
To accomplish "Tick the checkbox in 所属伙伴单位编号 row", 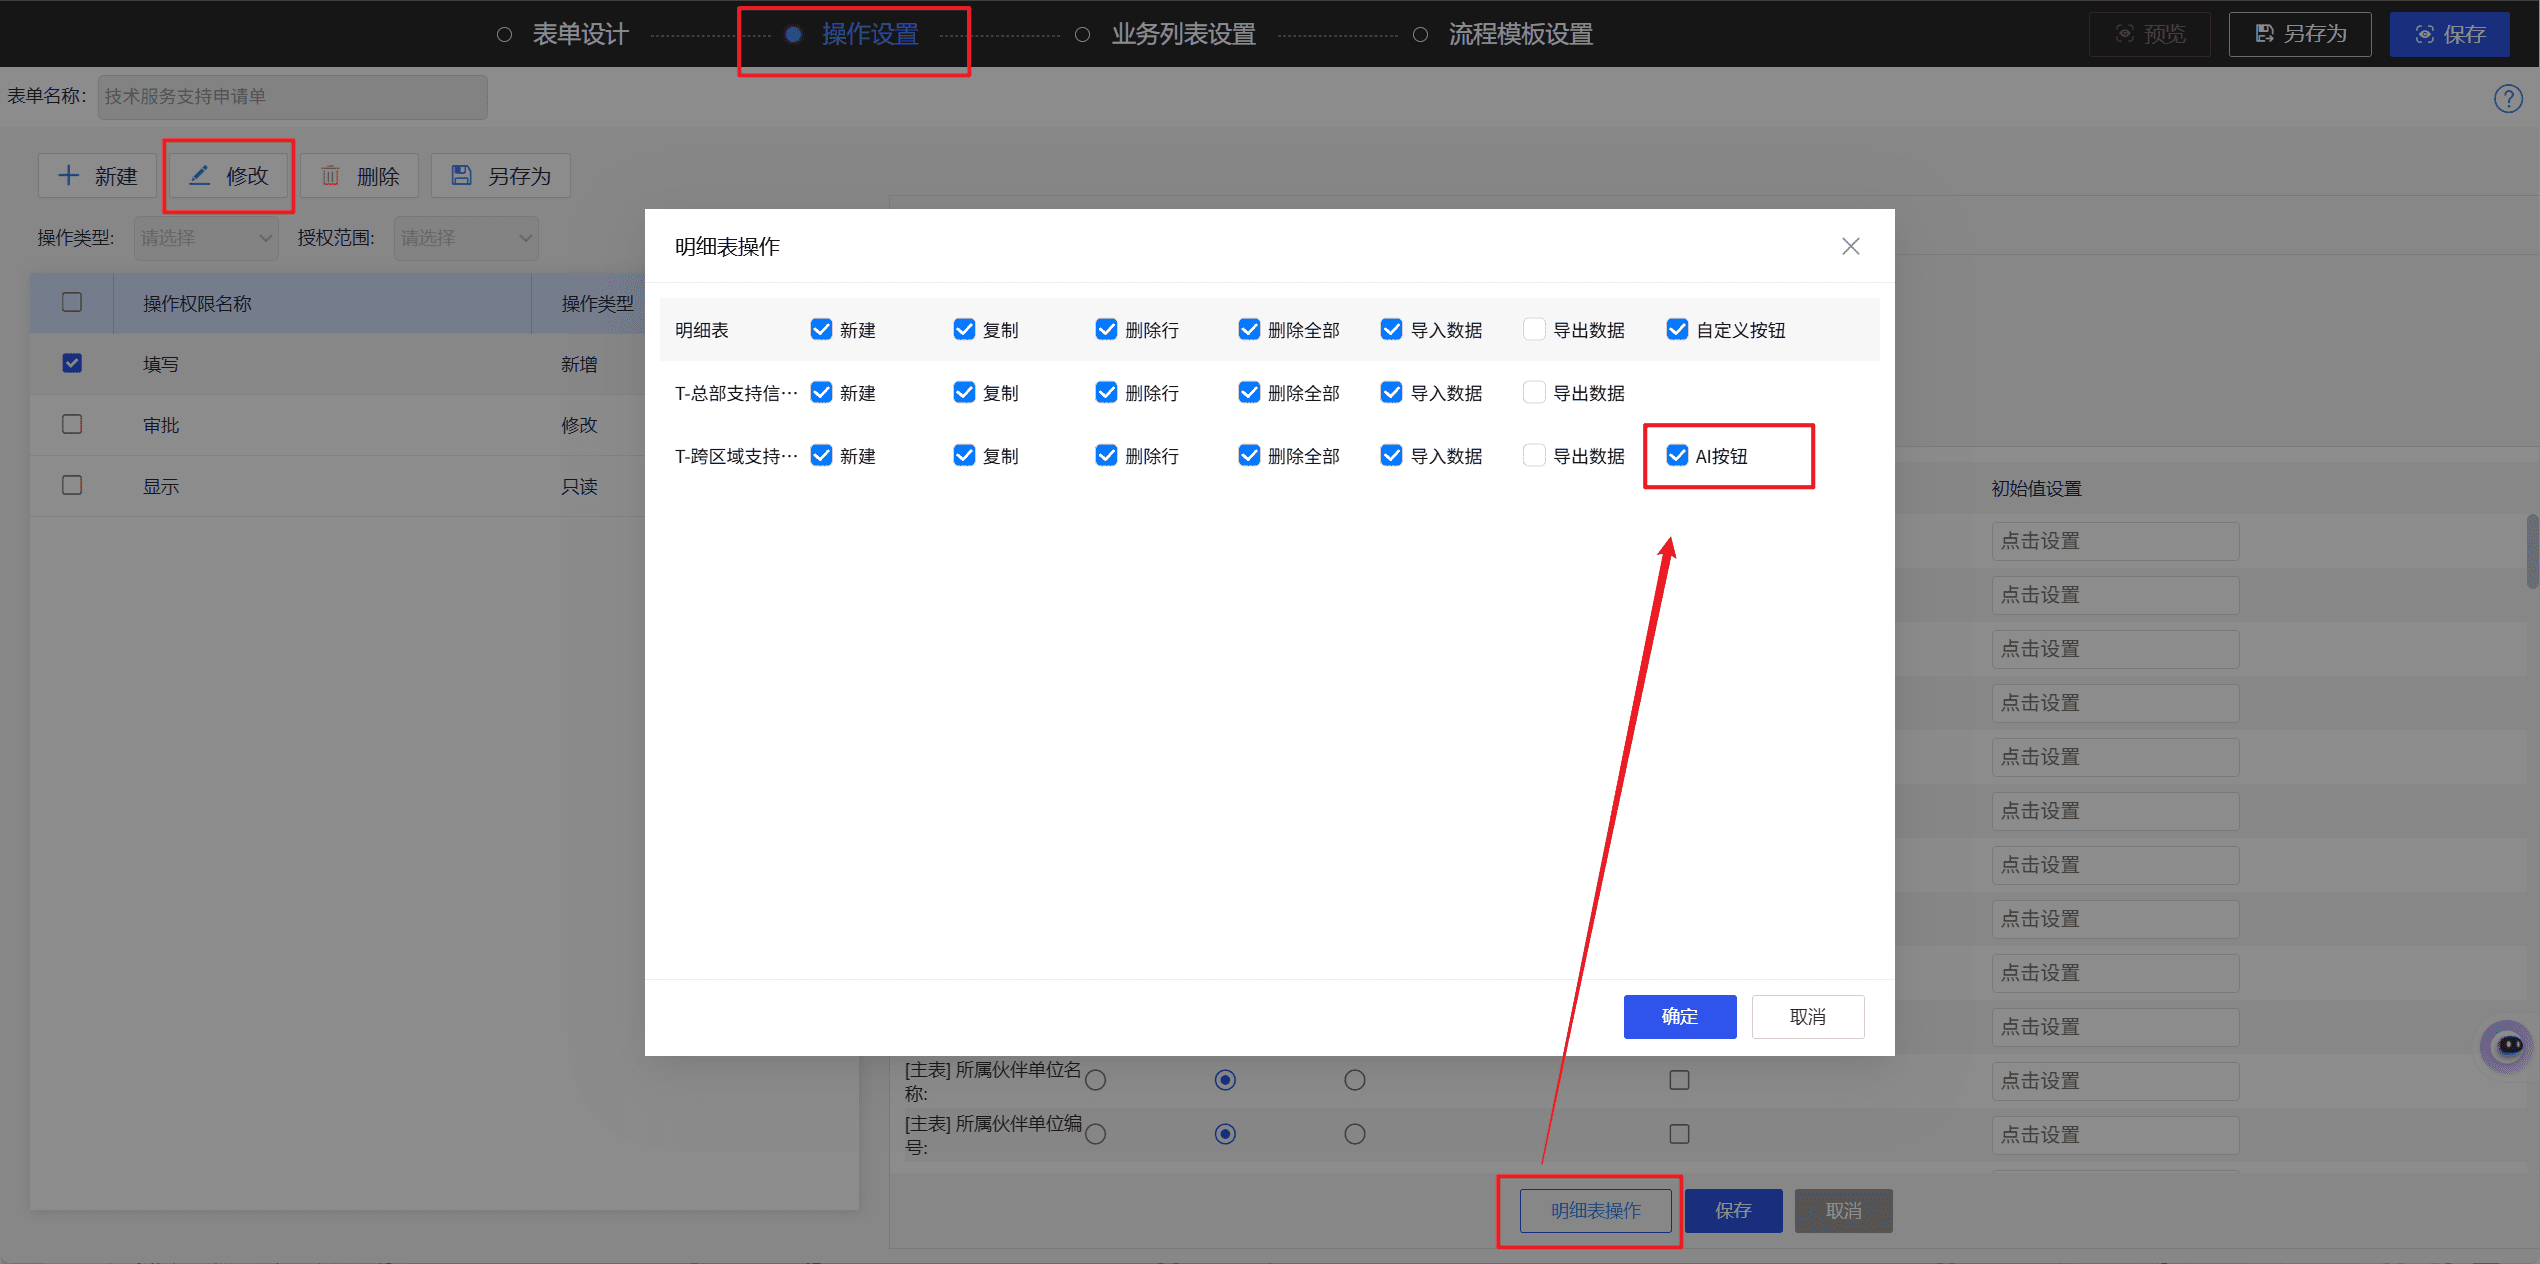I will pyautogui.click(x=1680, y=1134).
